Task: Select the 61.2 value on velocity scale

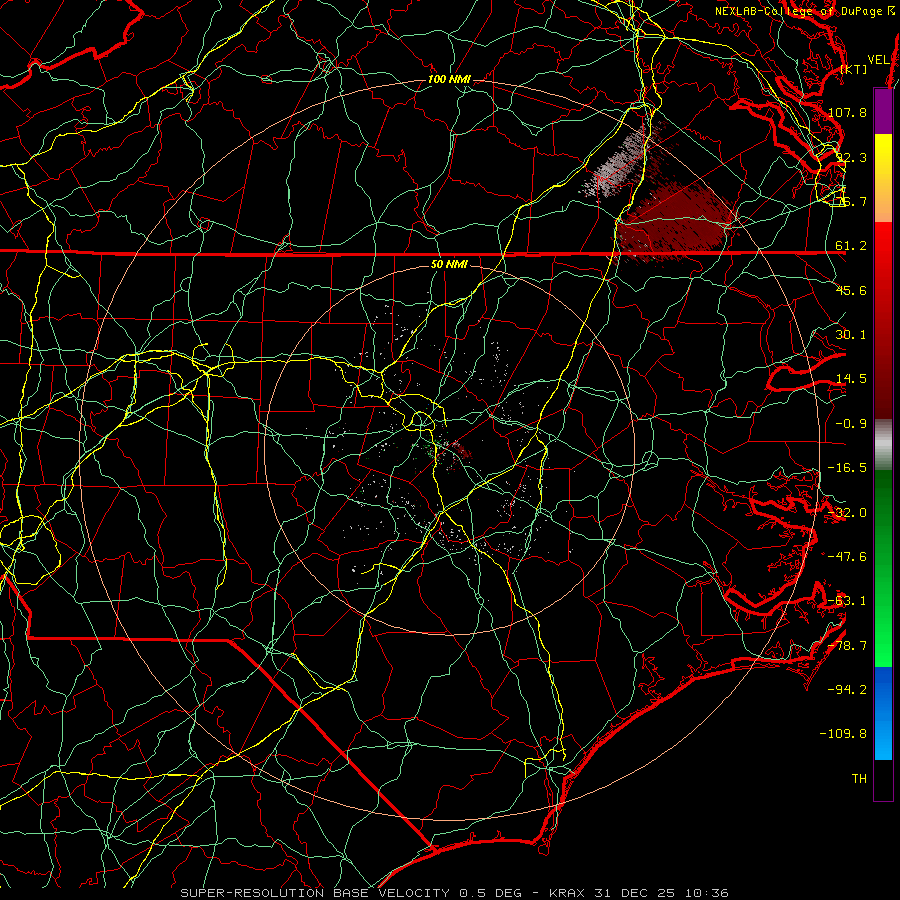Action: tap(851, 246)
